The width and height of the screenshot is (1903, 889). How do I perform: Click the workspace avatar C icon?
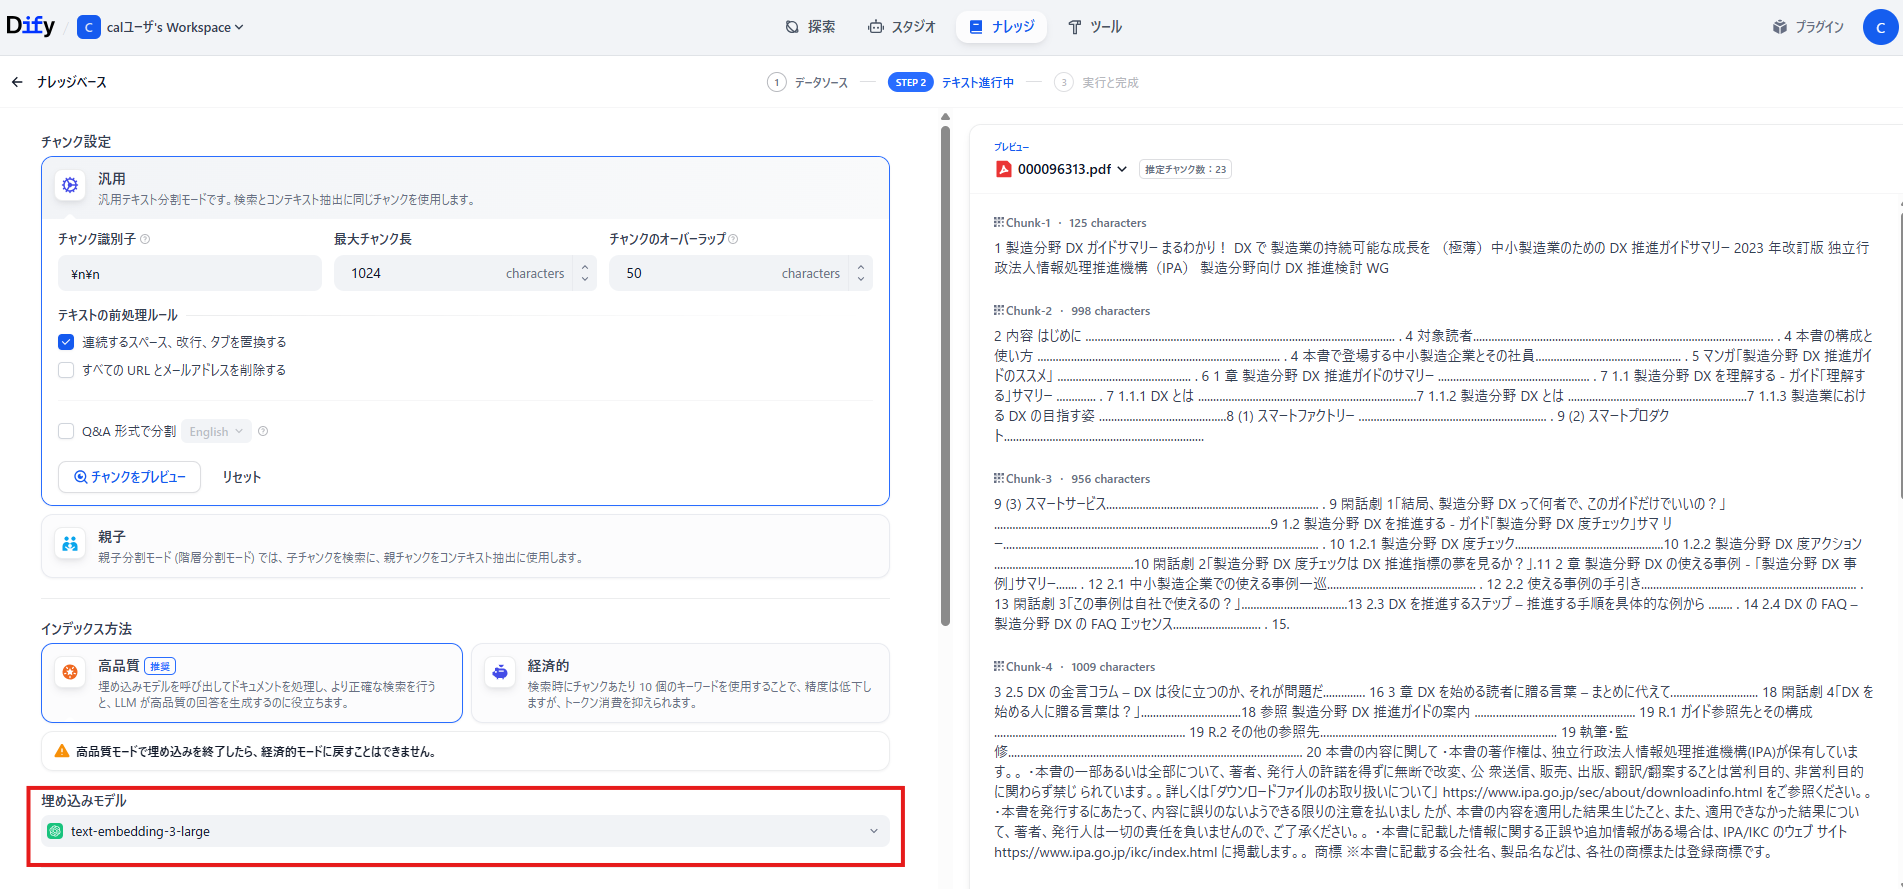tap(89, 27)
